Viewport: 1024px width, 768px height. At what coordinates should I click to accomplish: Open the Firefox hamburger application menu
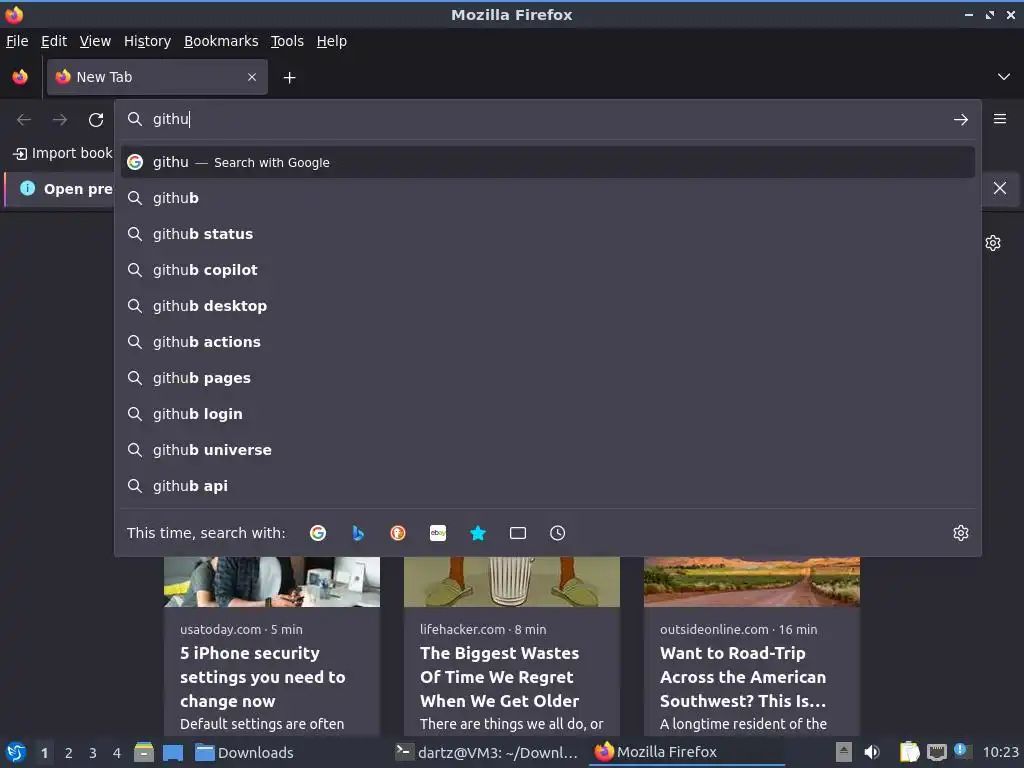(1000, 119)
